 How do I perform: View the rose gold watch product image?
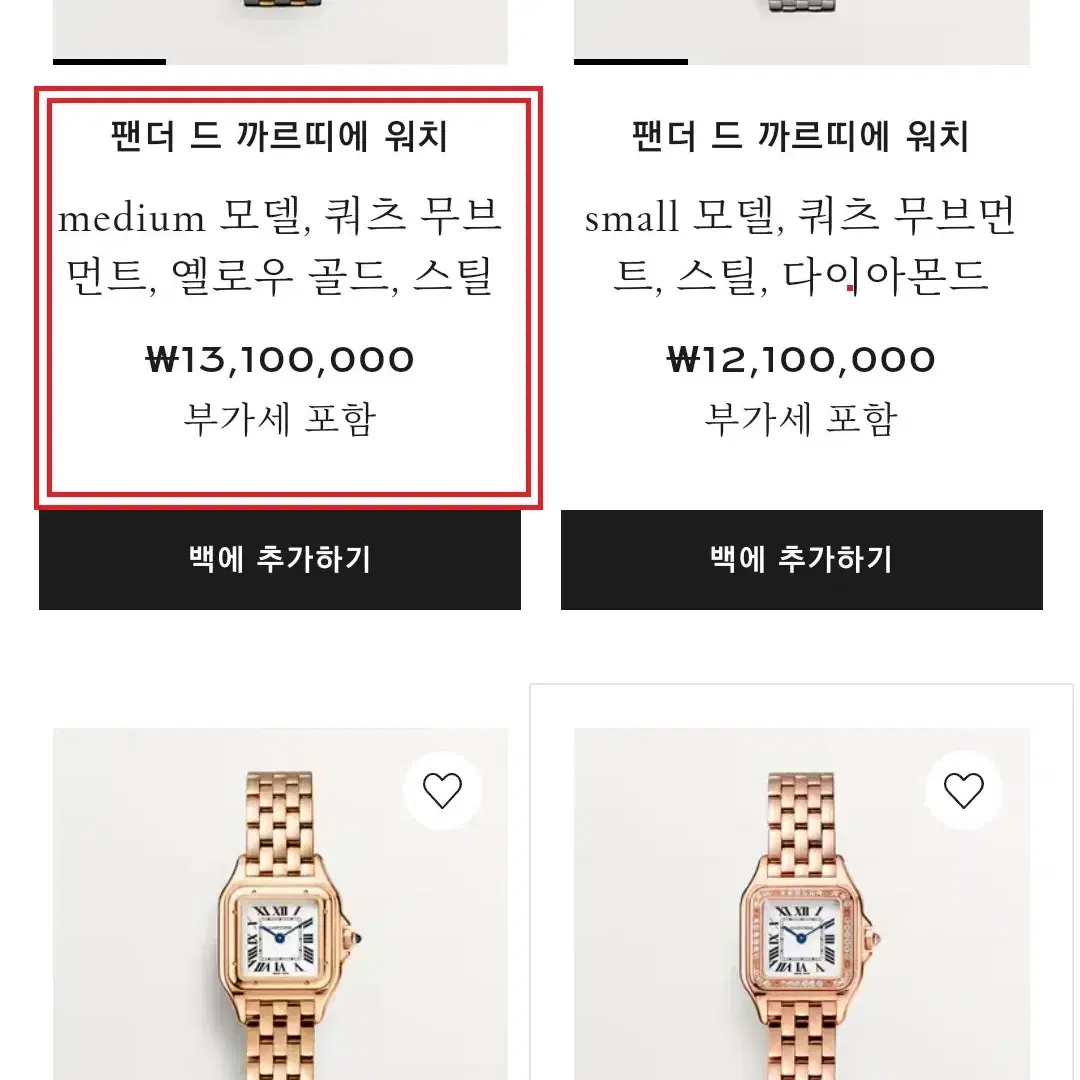pyautogui.click(x=281, y=904)
